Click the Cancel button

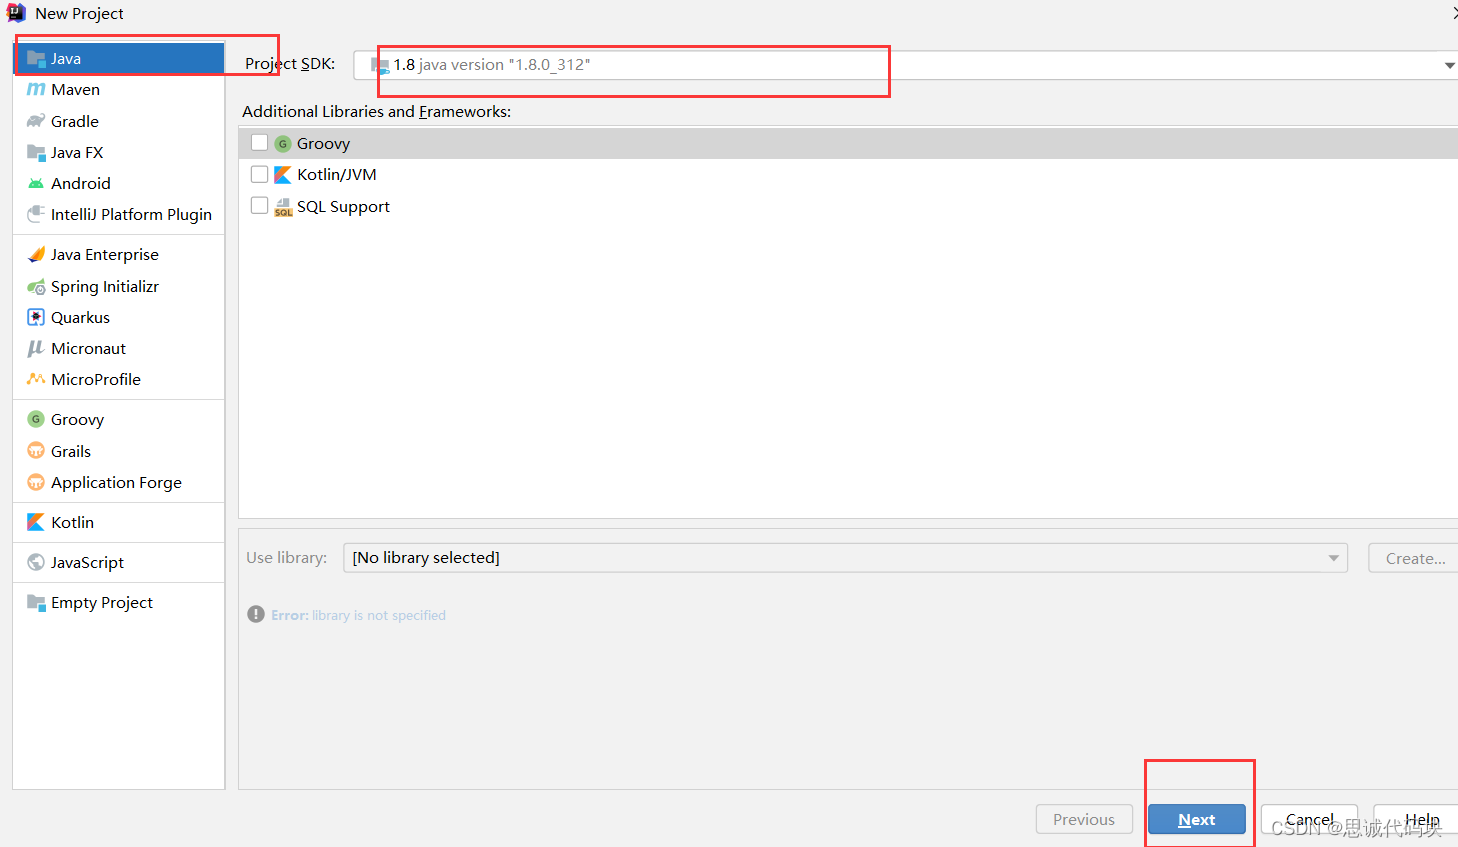pos(1309,819)
